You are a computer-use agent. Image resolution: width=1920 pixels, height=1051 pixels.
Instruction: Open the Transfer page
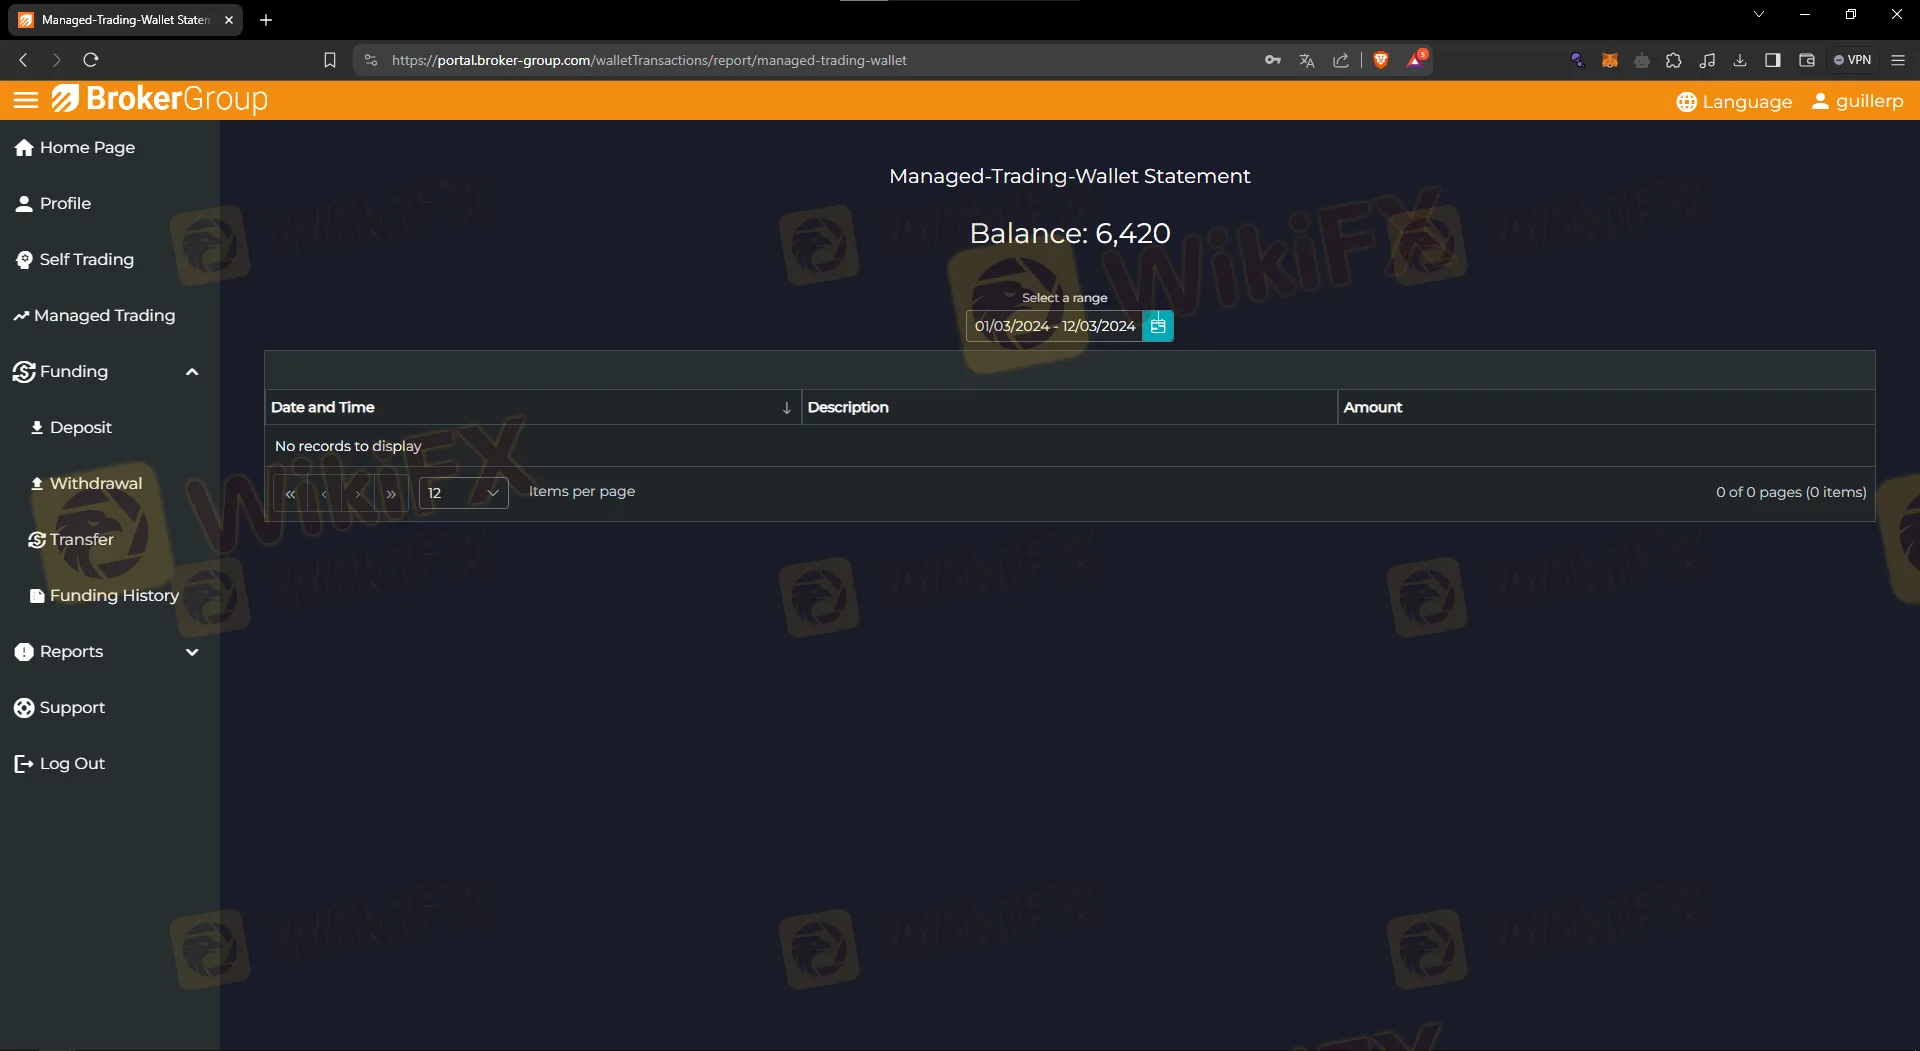[71, 540]
